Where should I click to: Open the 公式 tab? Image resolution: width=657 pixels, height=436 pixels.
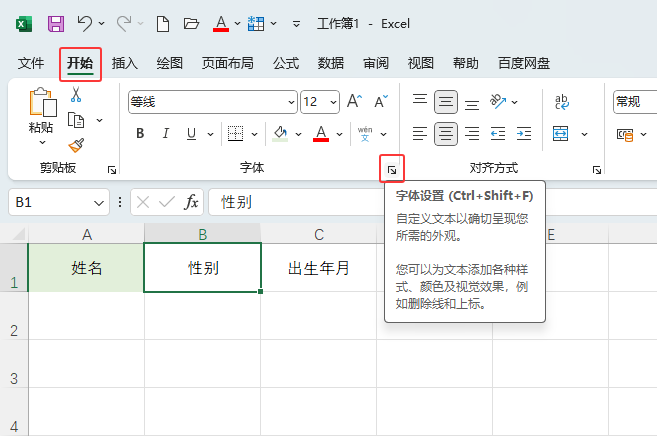click(286, 63)
